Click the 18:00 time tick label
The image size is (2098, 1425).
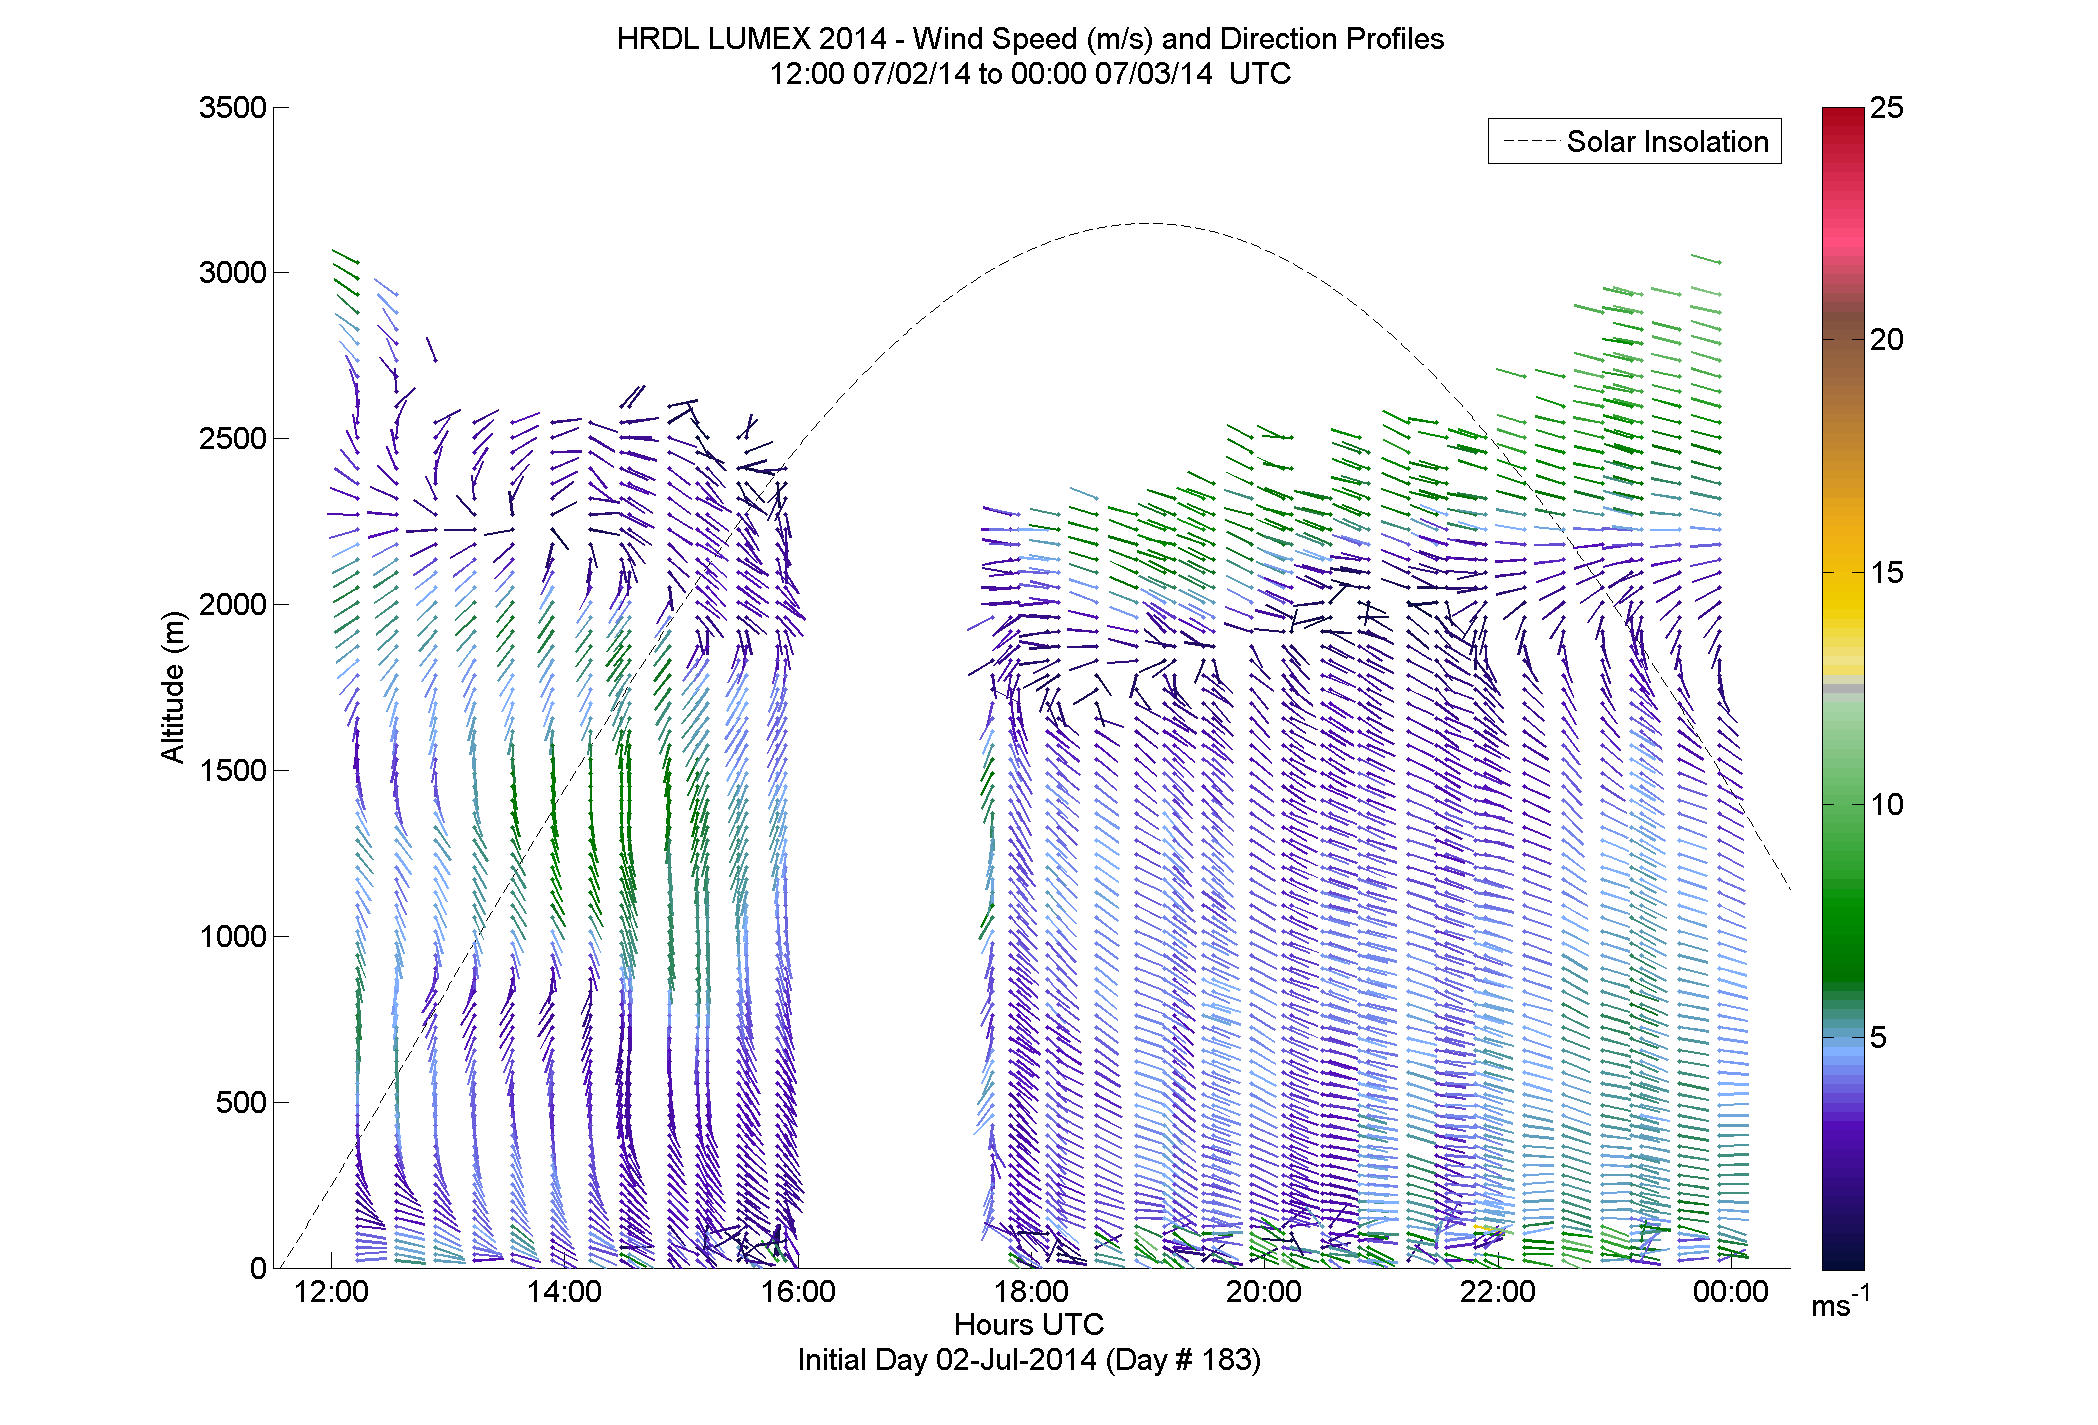click(1031, 1292)
